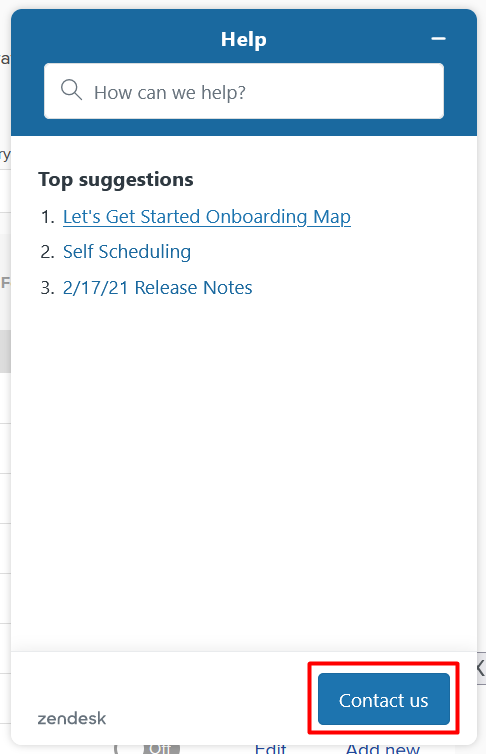The width and height of the screenshot is (486, 754).
Task: Click the Contact us button
Action: [x=384, y=699]
